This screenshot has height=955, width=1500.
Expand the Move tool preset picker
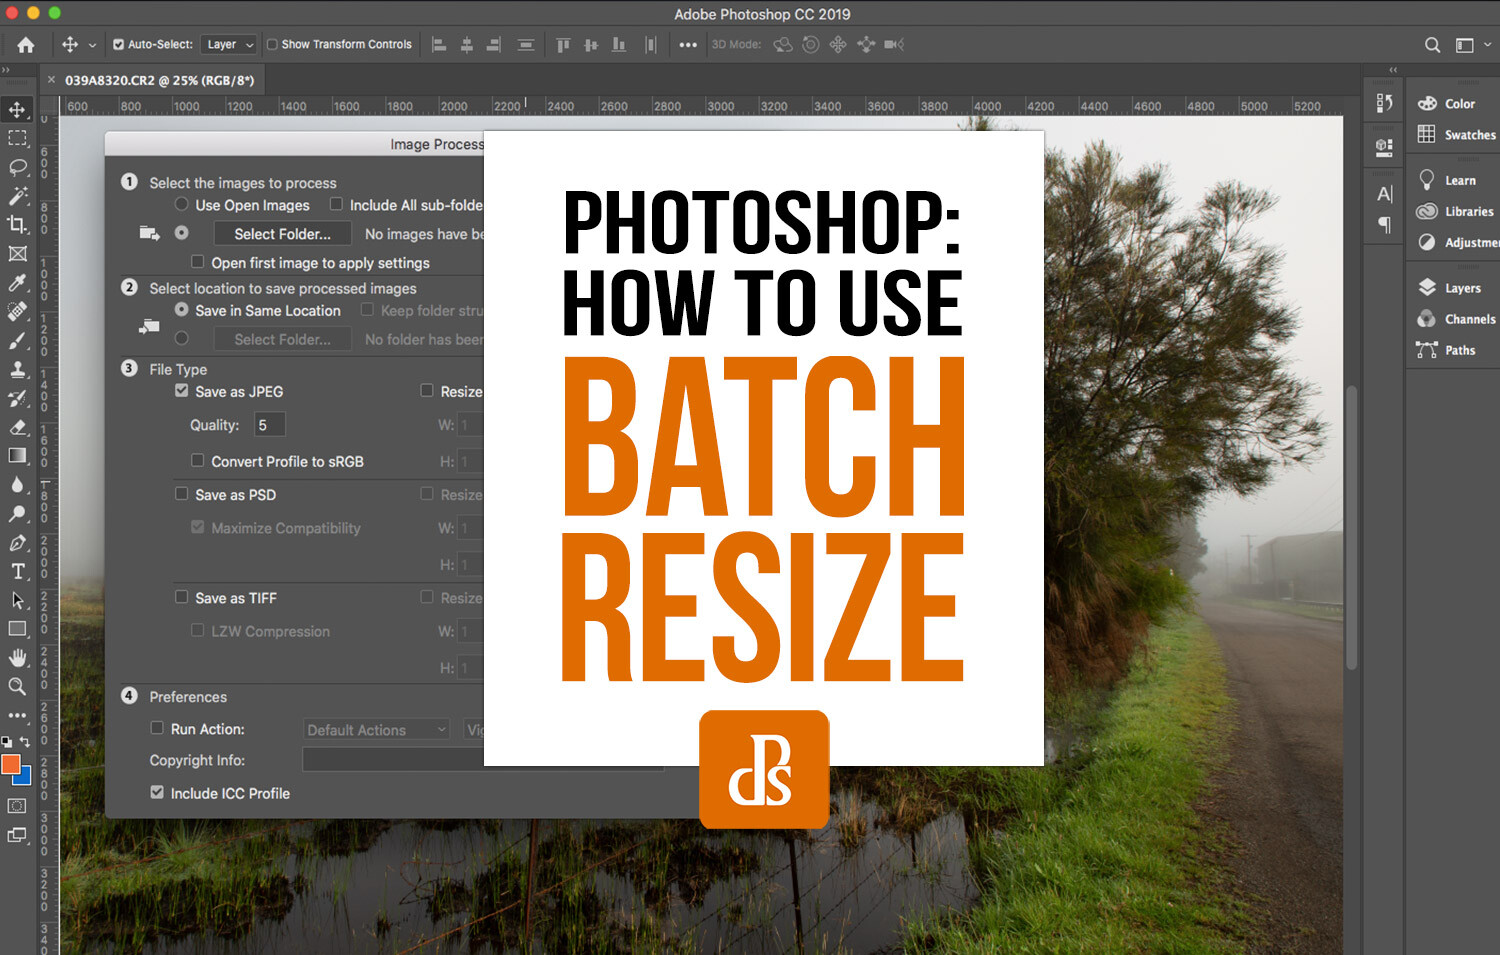(92, 45)
